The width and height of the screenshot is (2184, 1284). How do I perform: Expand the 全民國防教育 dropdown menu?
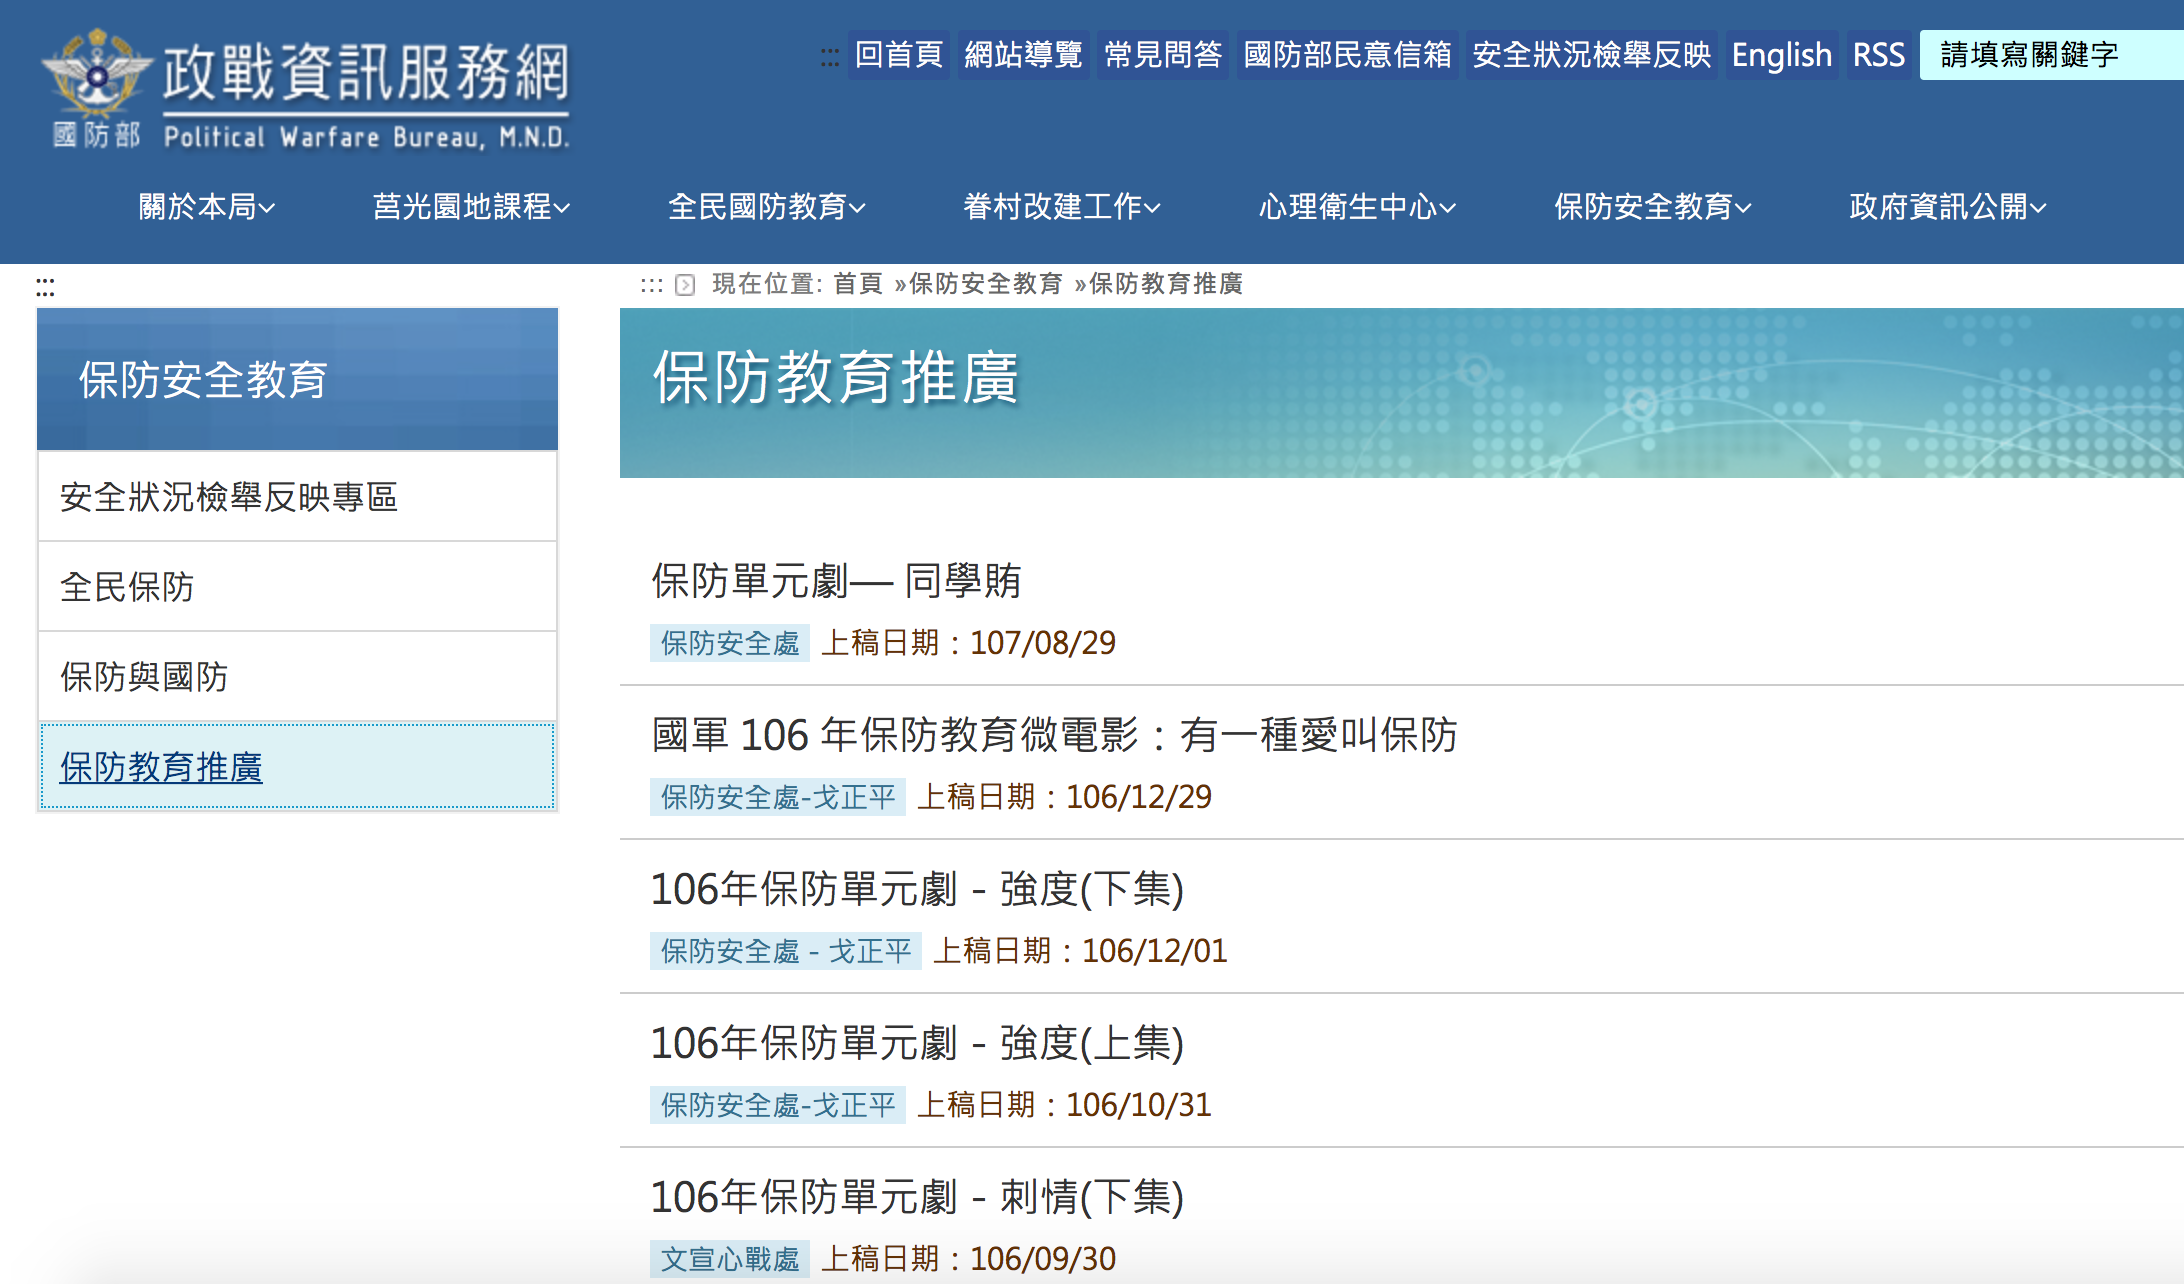766,207
